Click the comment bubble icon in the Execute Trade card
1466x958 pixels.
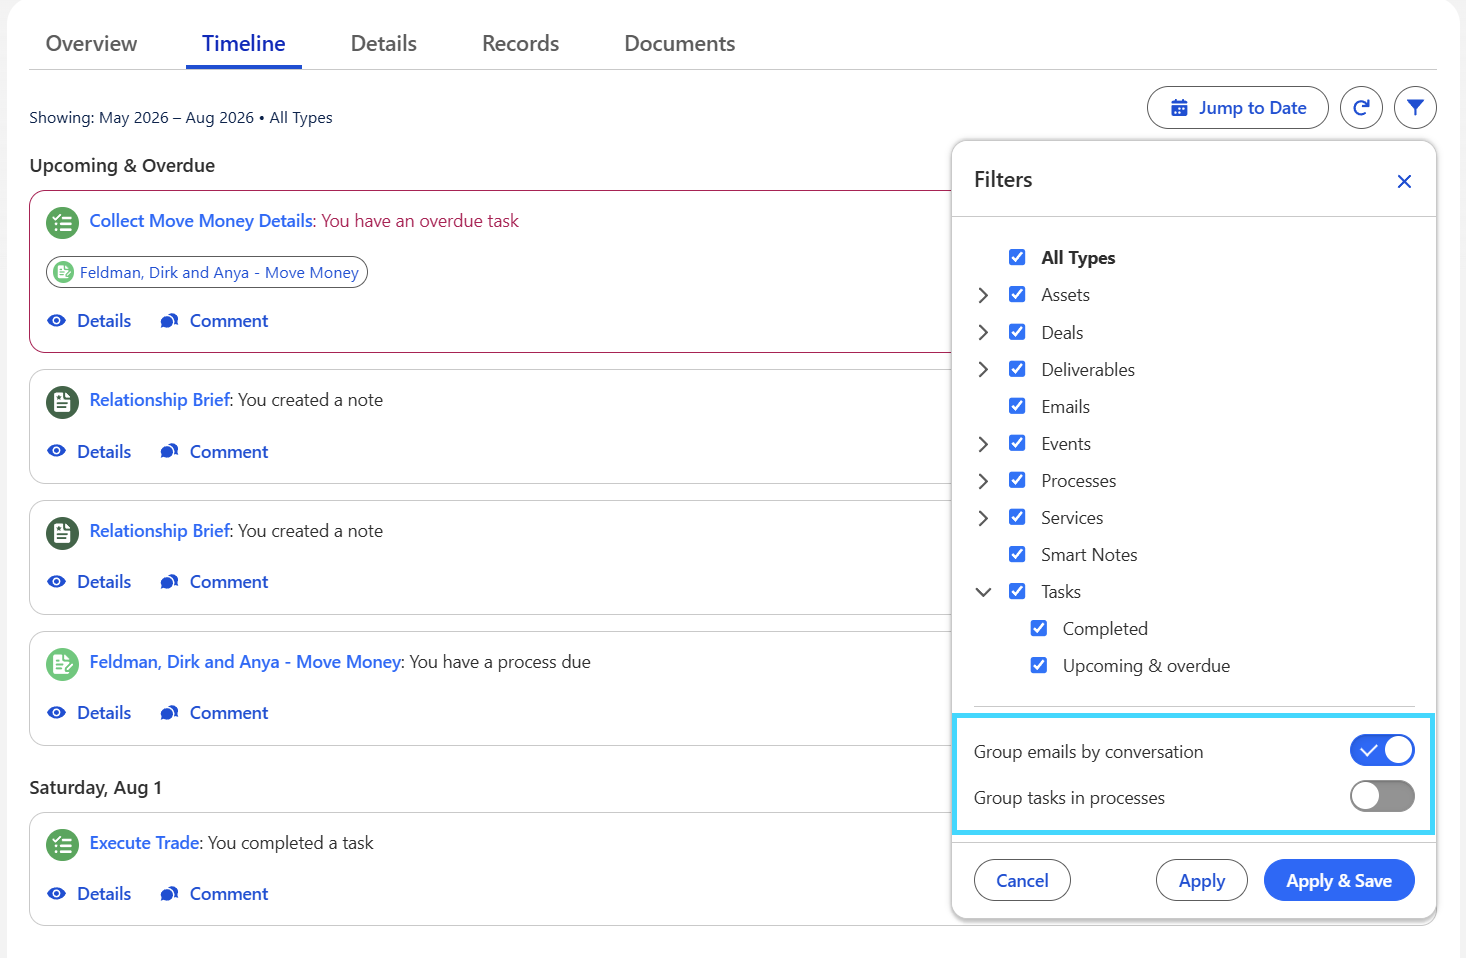[169, 894]
